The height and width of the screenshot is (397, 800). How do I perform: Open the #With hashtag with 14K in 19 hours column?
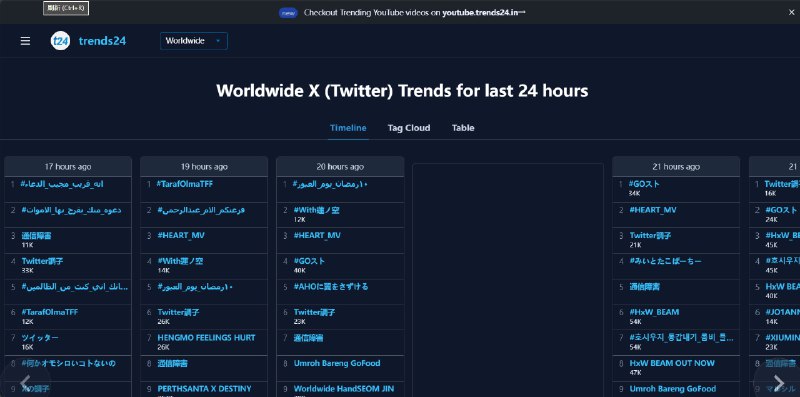[x=180, y=261]
